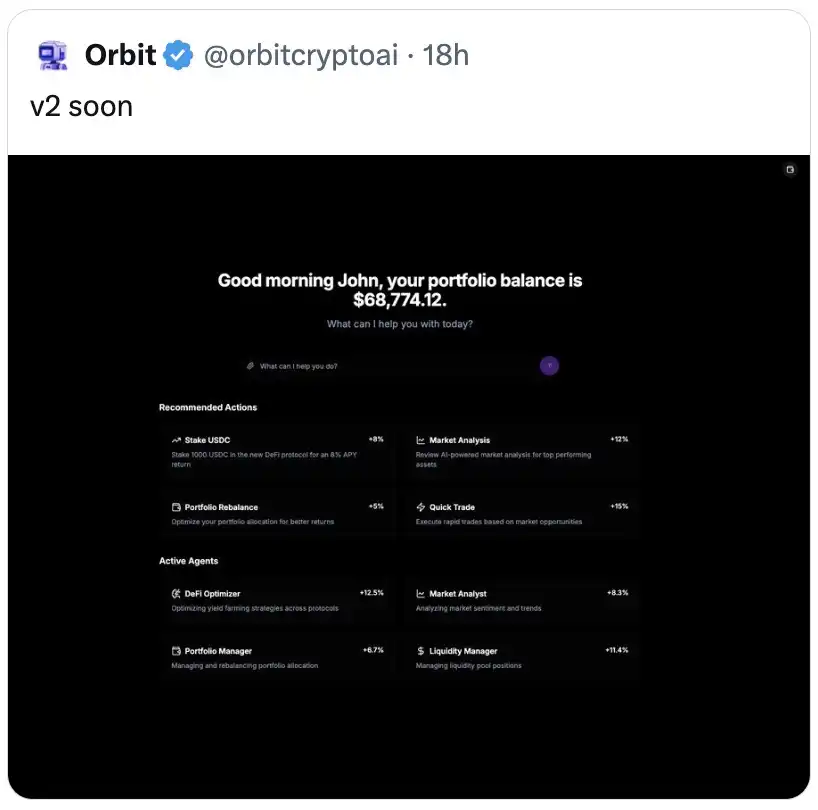Click the Liquidity Manager dollar sign icon
The image size is (818, 810).
pyautogui.click(x=421, y=651)
